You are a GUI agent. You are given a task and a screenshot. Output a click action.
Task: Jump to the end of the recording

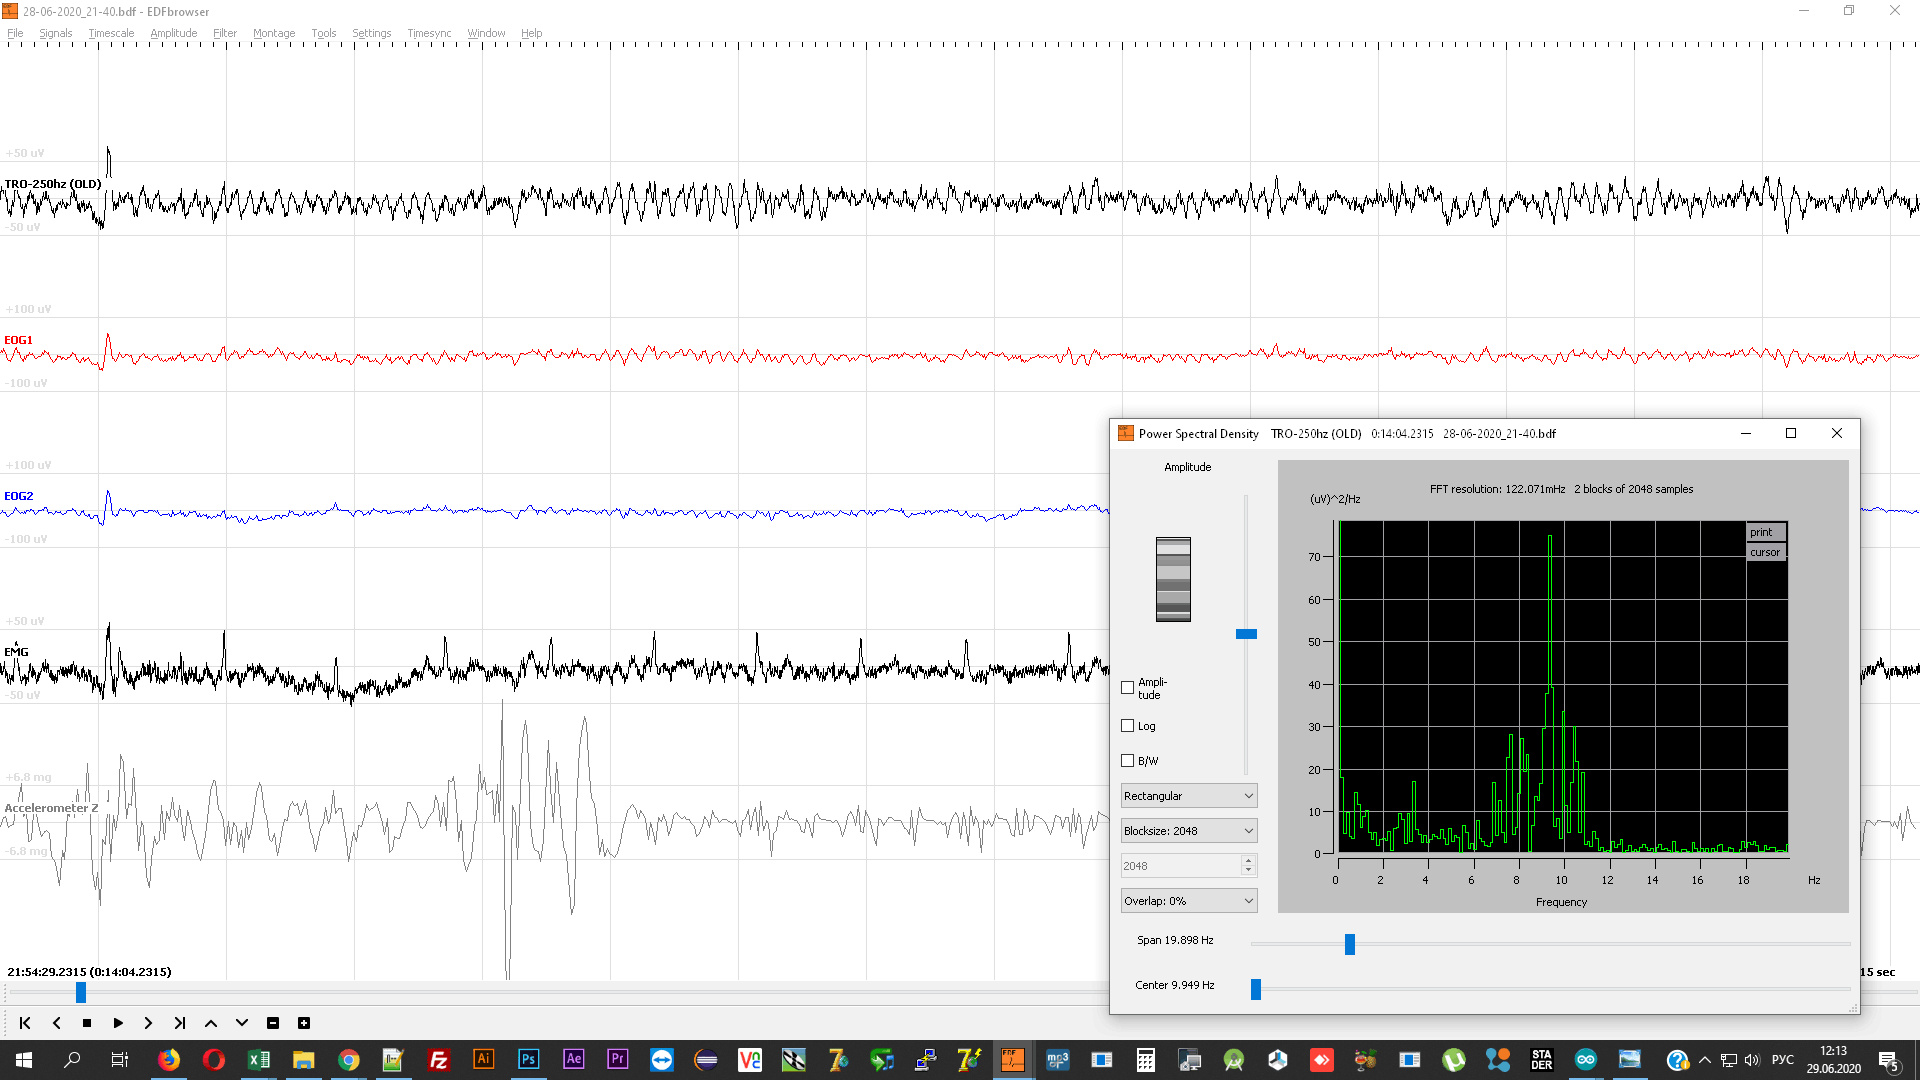[180, 1023]
